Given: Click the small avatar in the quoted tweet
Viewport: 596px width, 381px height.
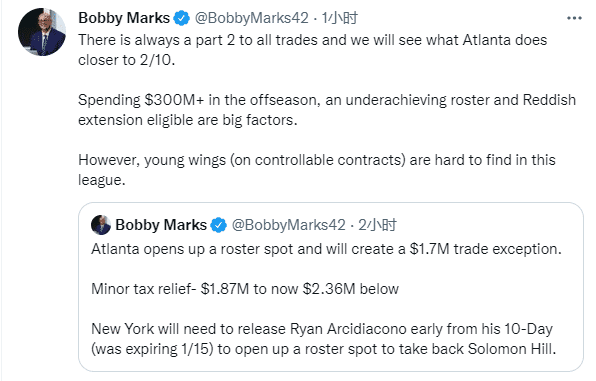Looking at the screenshot, I should [101, 225].
